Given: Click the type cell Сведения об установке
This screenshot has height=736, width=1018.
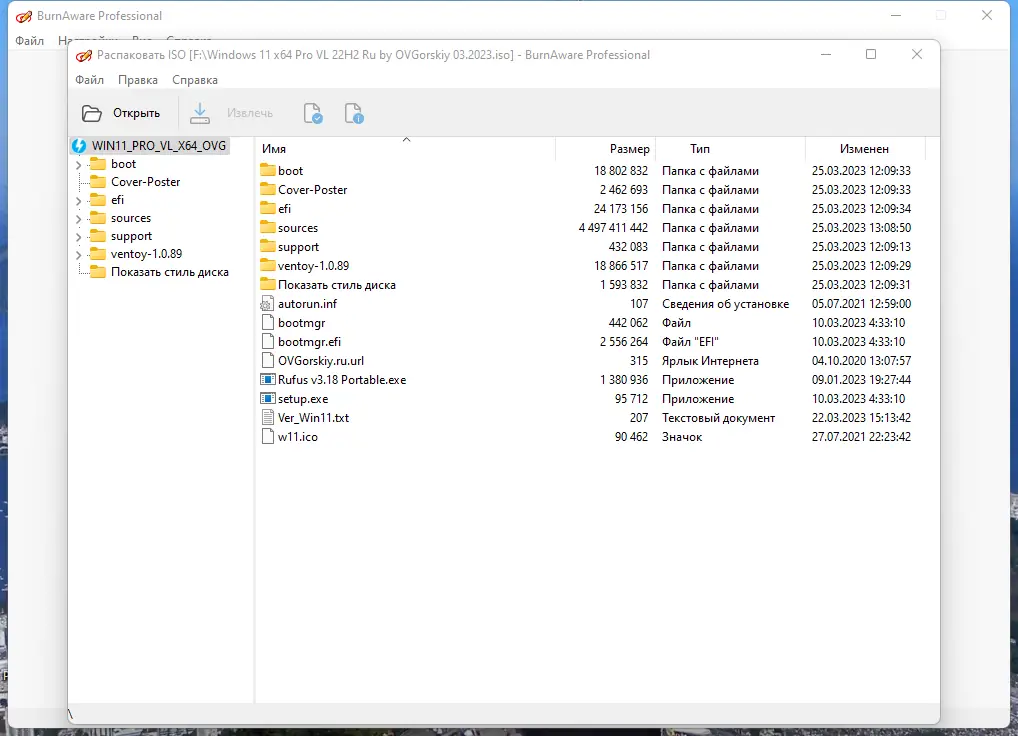Looking at the screenshot, I should tap(725, 304).
